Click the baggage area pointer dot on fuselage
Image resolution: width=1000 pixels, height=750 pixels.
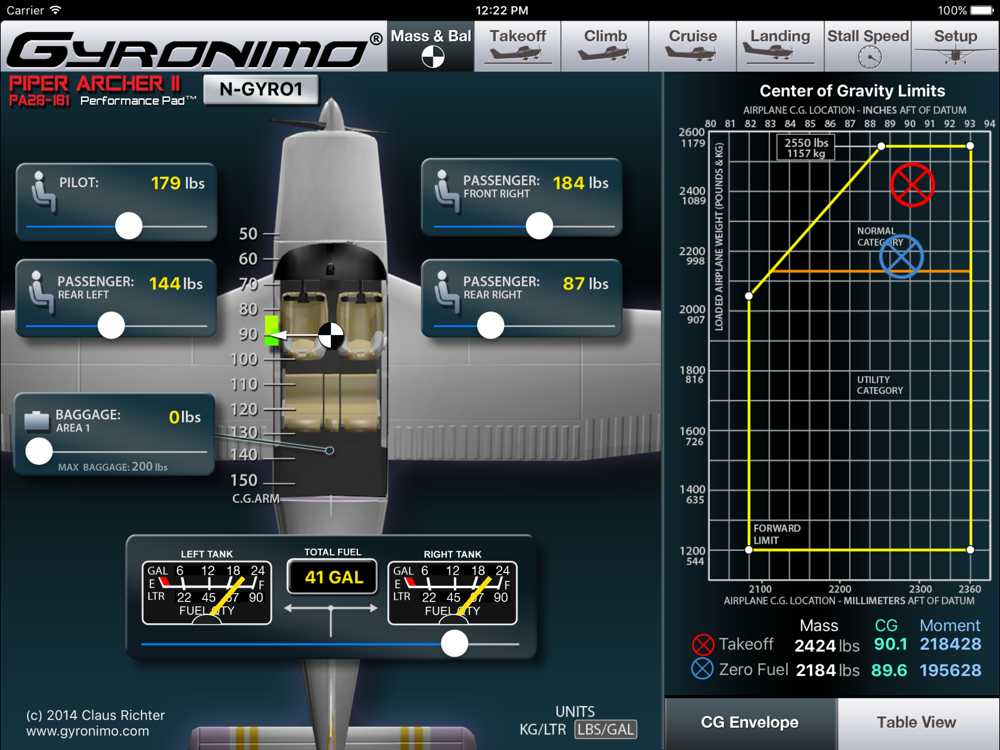point(330,450)
